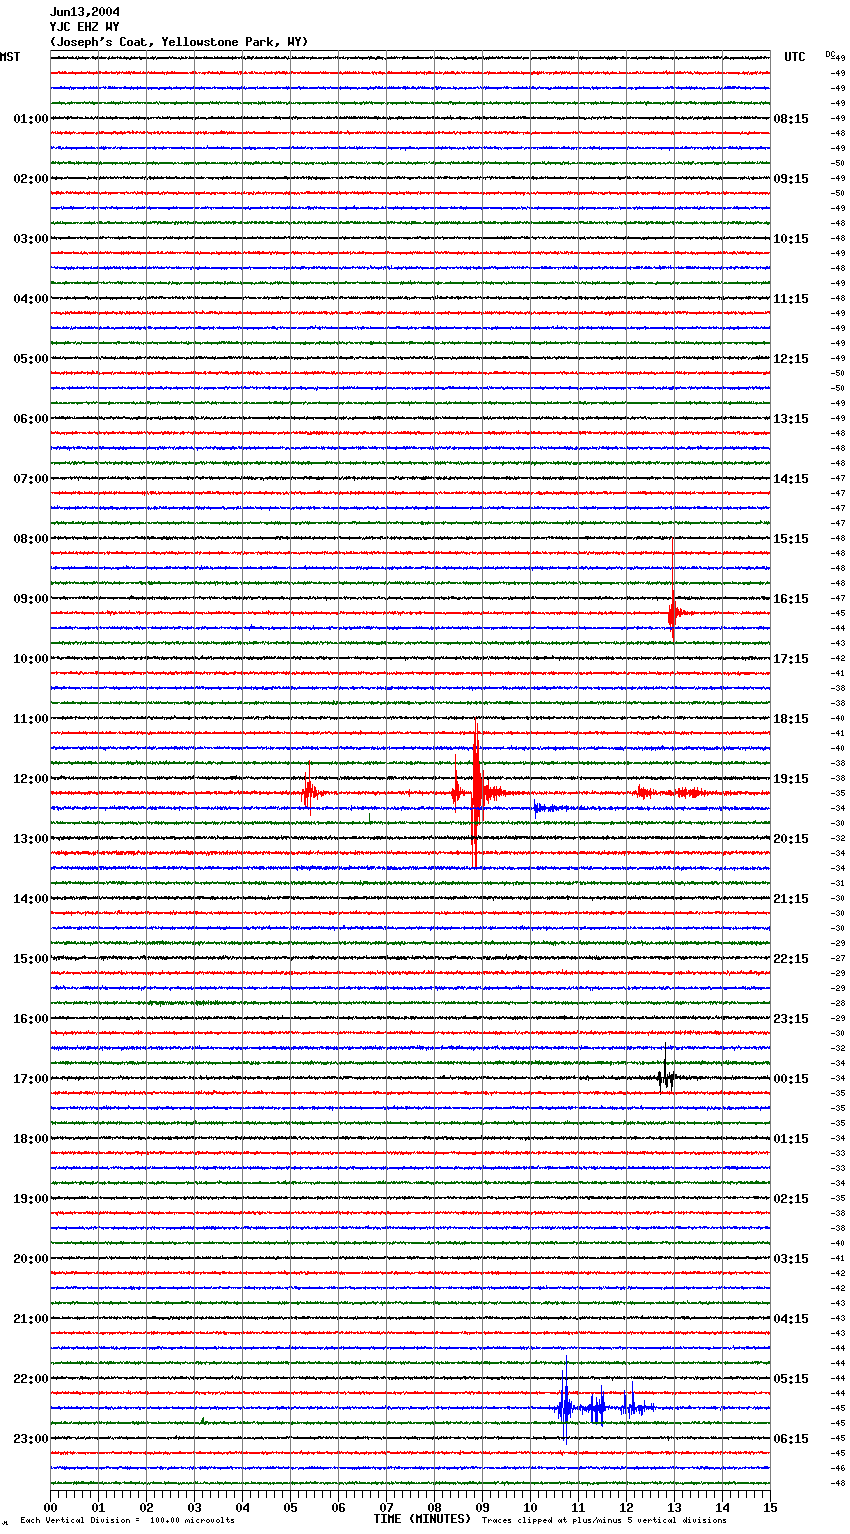This screenshot has width=850, height=1534.
Task: Click the 12:00 MST time label
Action: click(x=31, y=779)
